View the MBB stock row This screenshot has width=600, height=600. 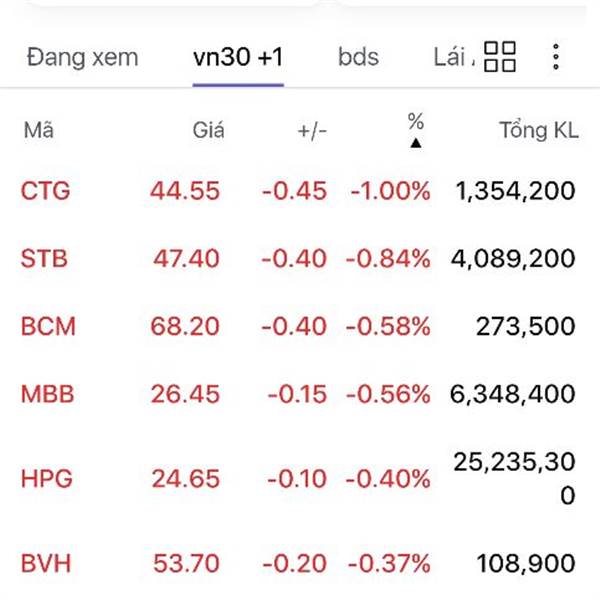pos(300,394)
